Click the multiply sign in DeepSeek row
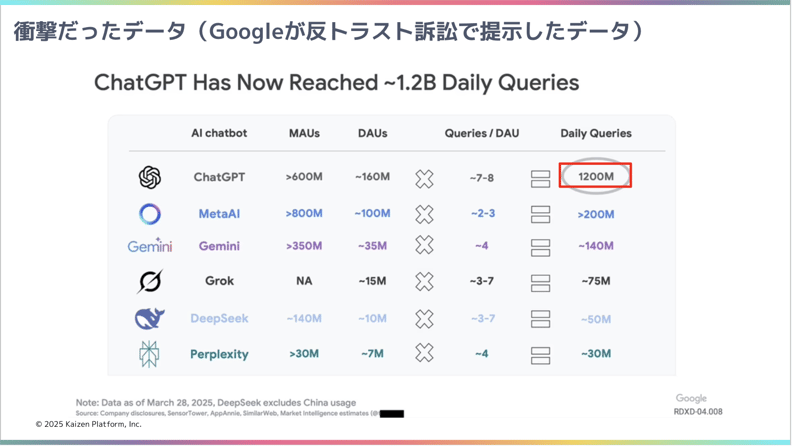Screen dimensions: 792x446 pyautogui.click(x=424, y=319)
